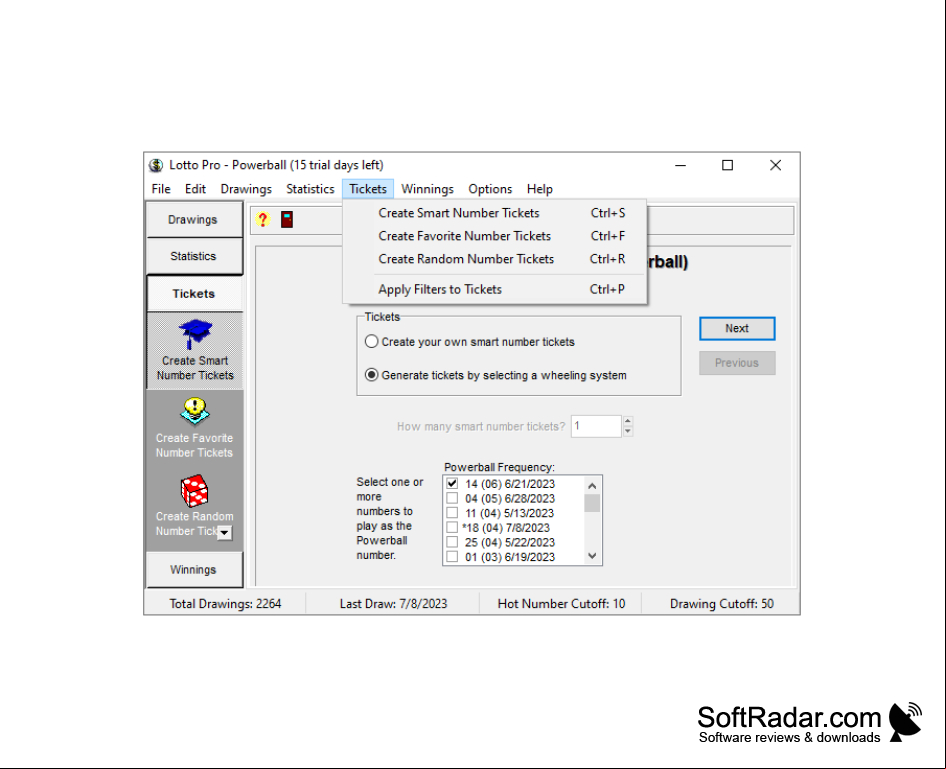
Task: Open the Edit menu
Action: (195, 189)
